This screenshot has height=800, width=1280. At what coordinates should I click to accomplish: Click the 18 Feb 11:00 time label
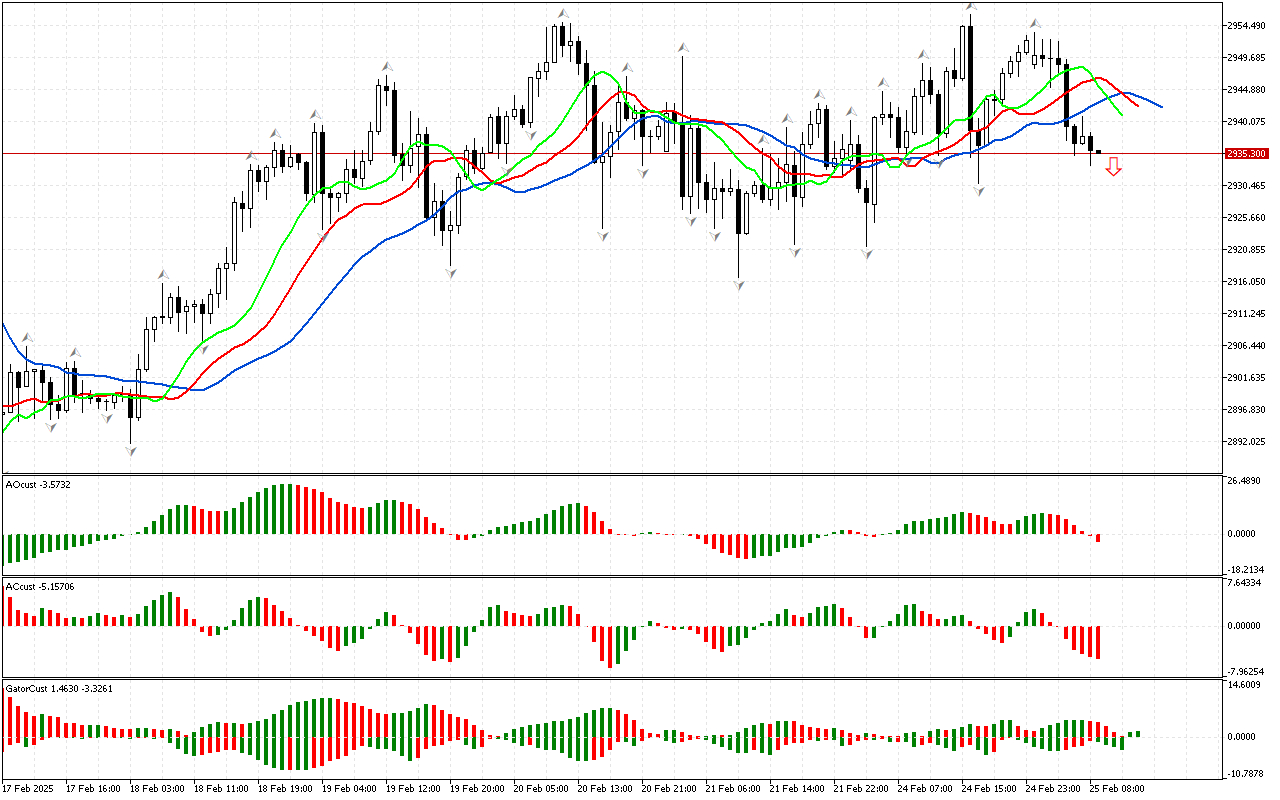click(222, 789)
